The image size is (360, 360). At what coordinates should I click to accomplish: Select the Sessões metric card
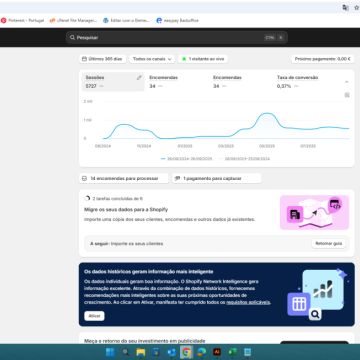pyautogui.click(x=113, y=82)
